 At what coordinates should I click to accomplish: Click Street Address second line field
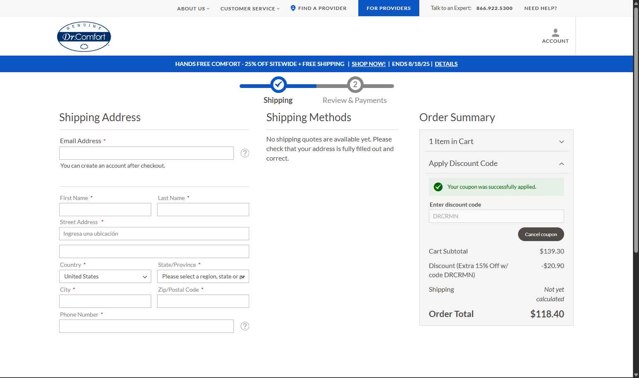click(x=154, y=251)
